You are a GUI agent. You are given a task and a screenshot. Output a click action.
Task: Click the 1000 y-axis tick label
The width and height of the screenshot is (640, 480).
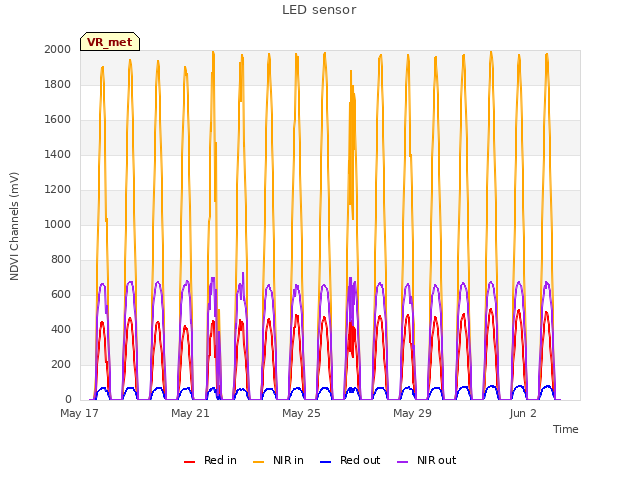coord(58,224)
